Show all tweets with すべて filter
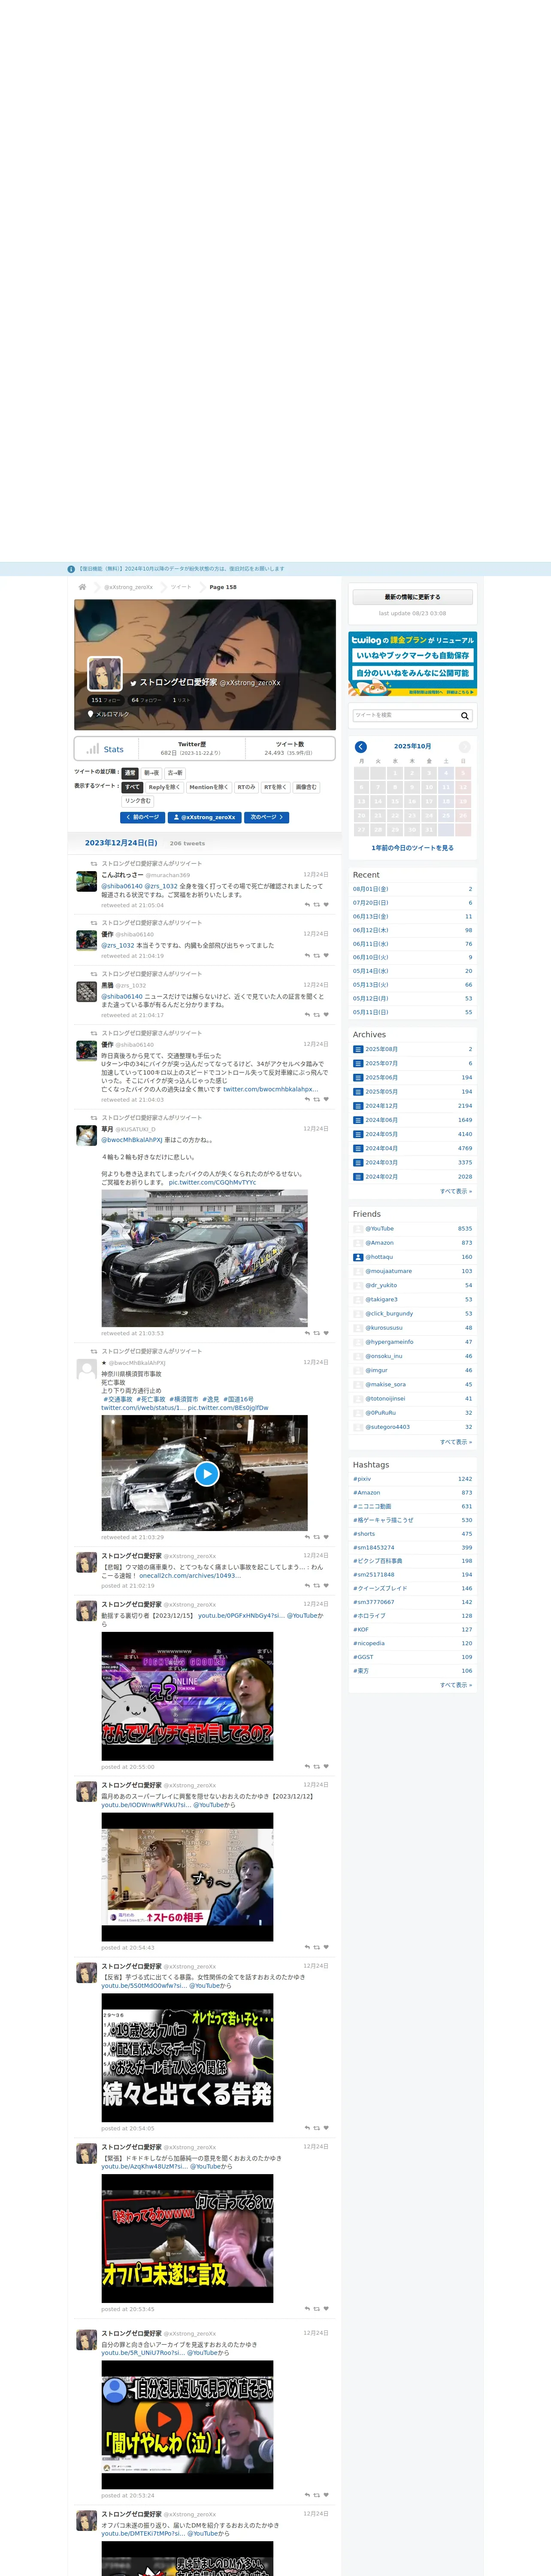 pyautogui.click(x=132, y=787)
